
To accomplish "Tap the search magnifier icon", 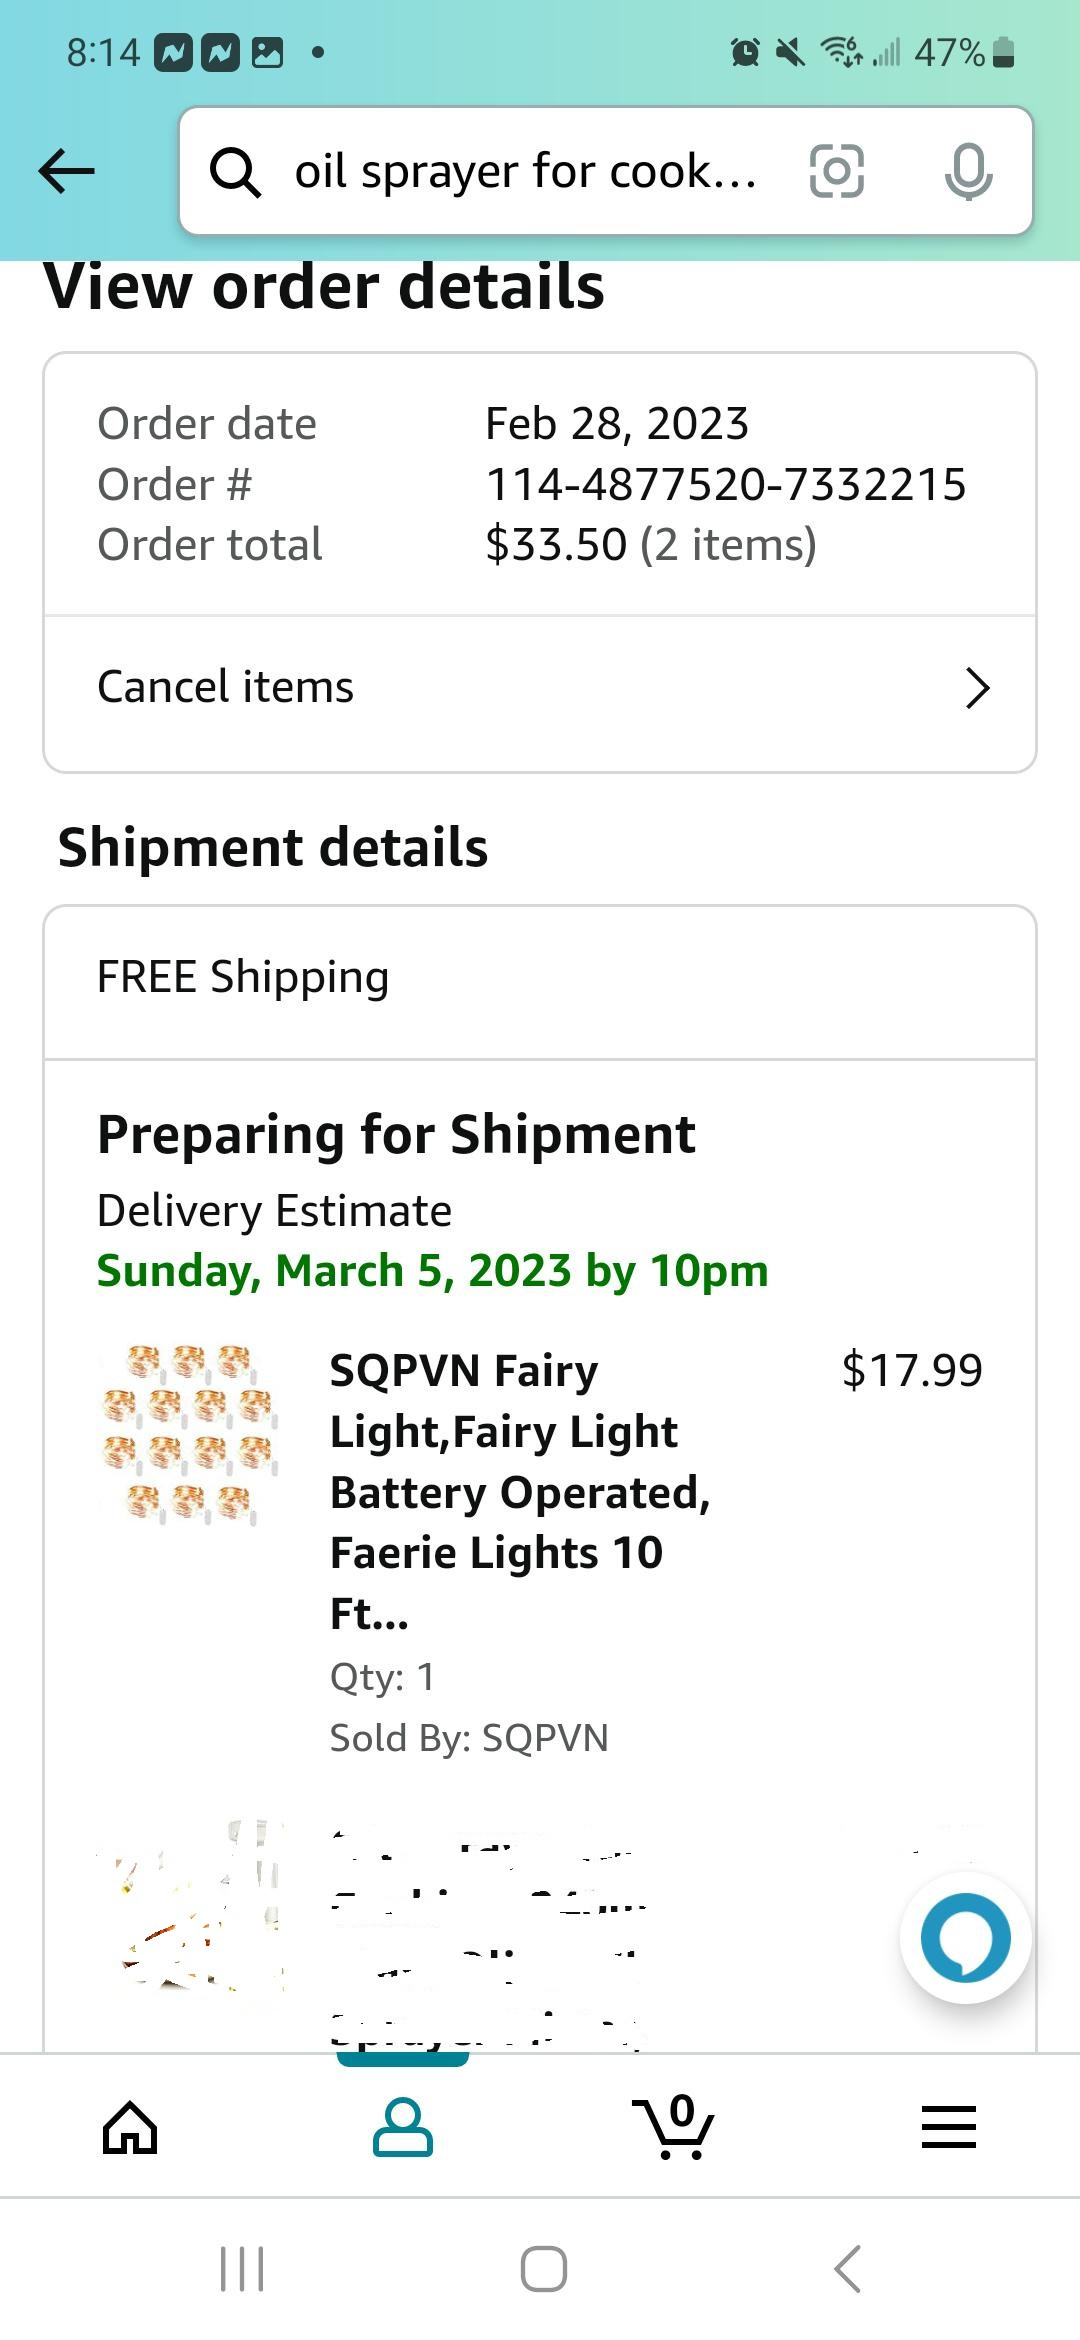I will pyautogui.click(x=236, y=172).
